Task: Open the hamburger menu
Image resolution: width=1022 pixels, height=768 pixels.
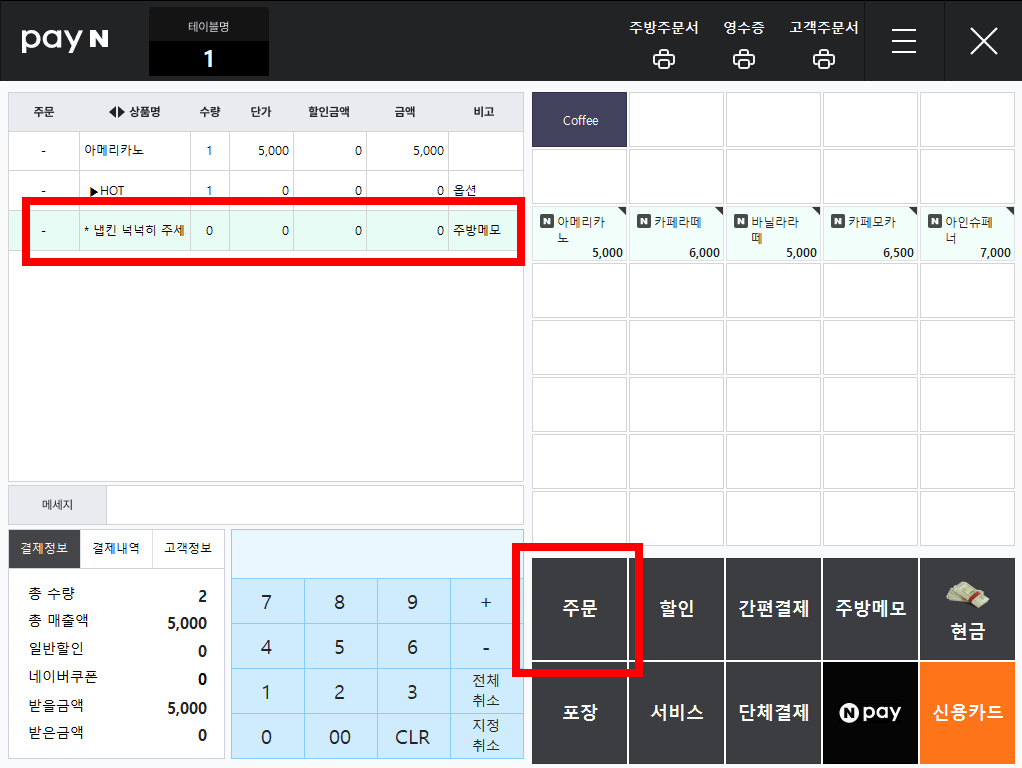Action: click(904, 40)
